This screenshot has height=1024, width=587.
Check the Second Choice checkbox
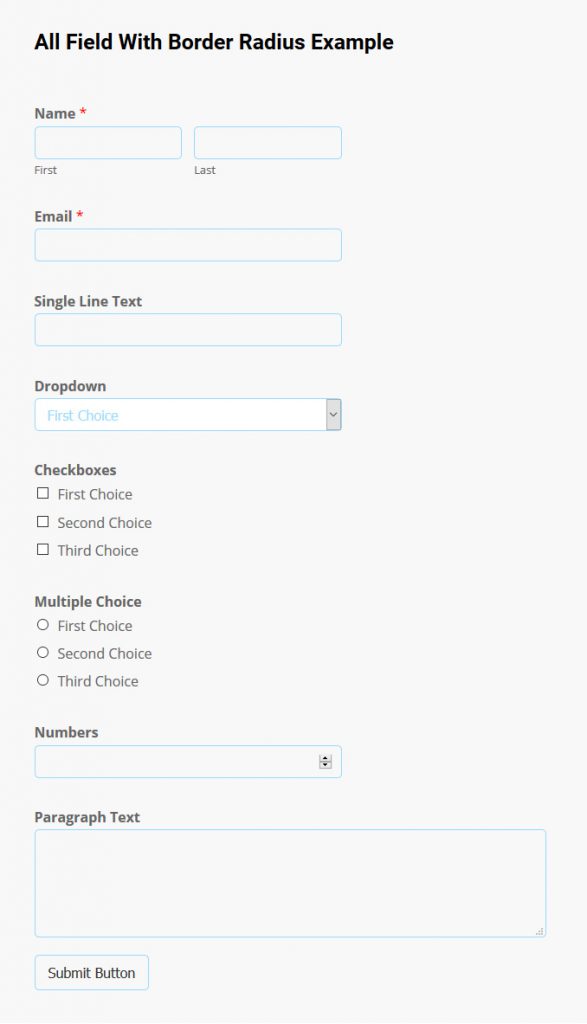(x=43, y=522)
